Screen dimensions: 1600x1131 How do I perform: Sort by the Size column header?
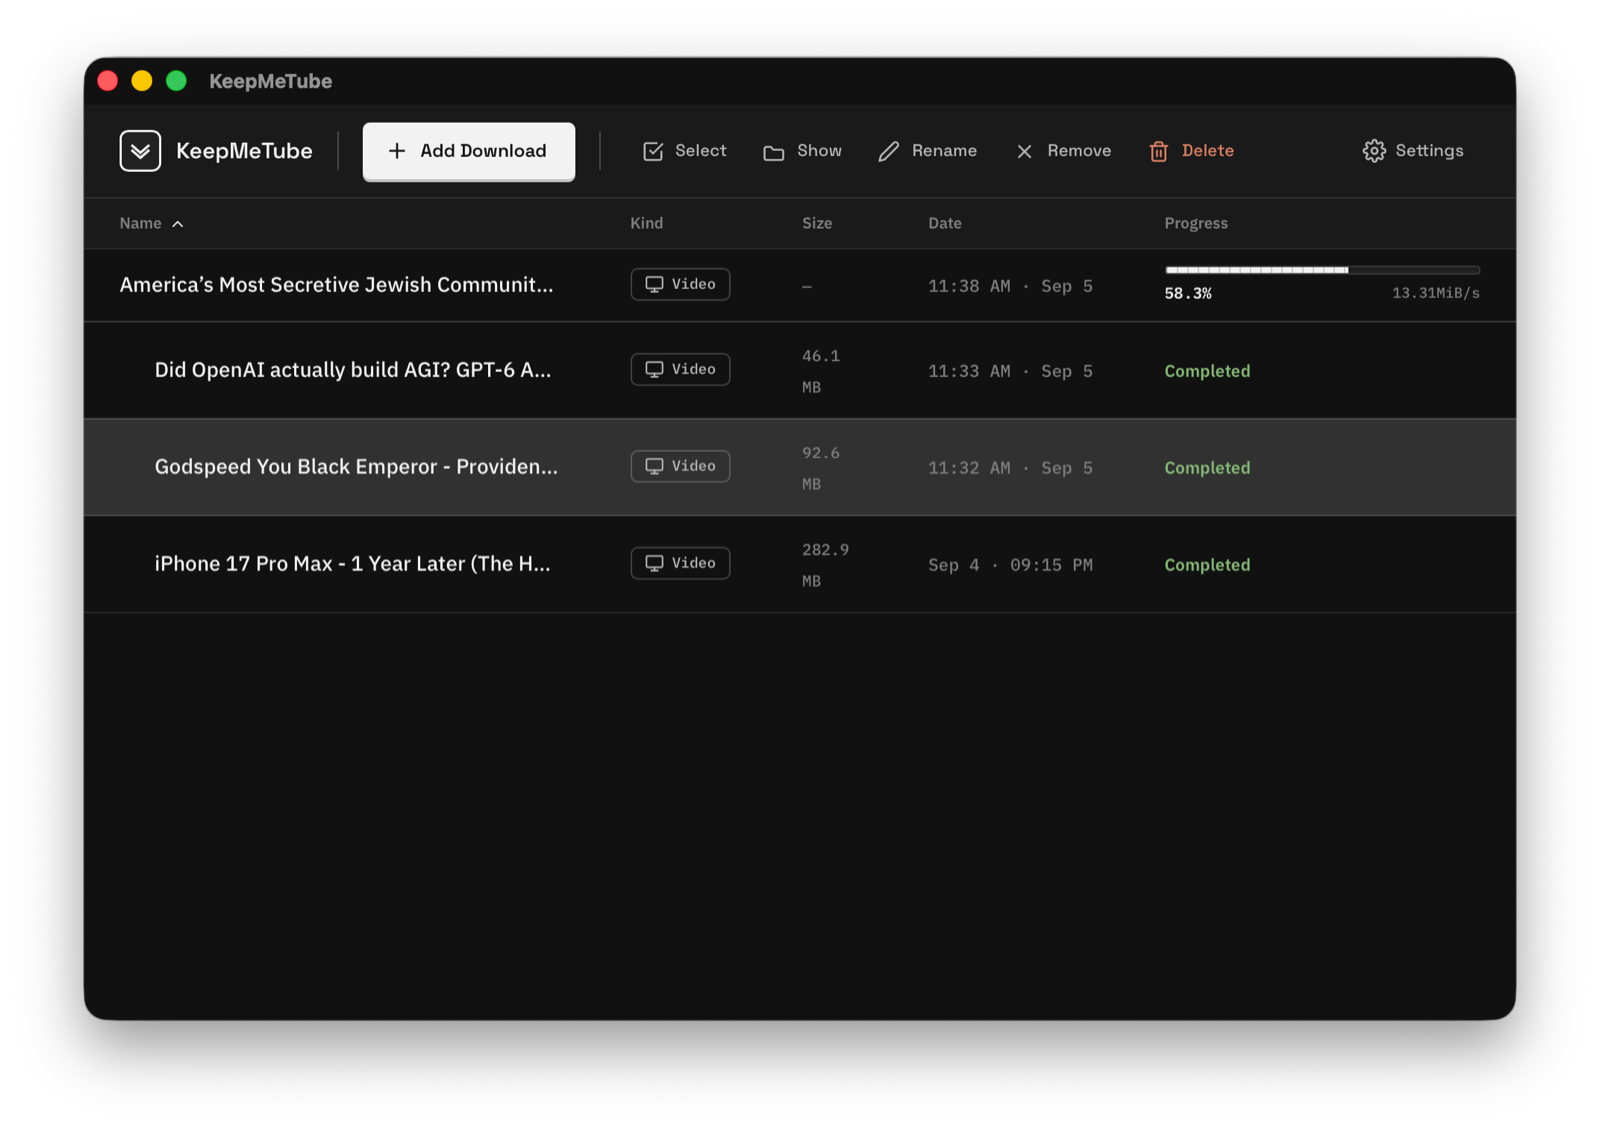817,223
